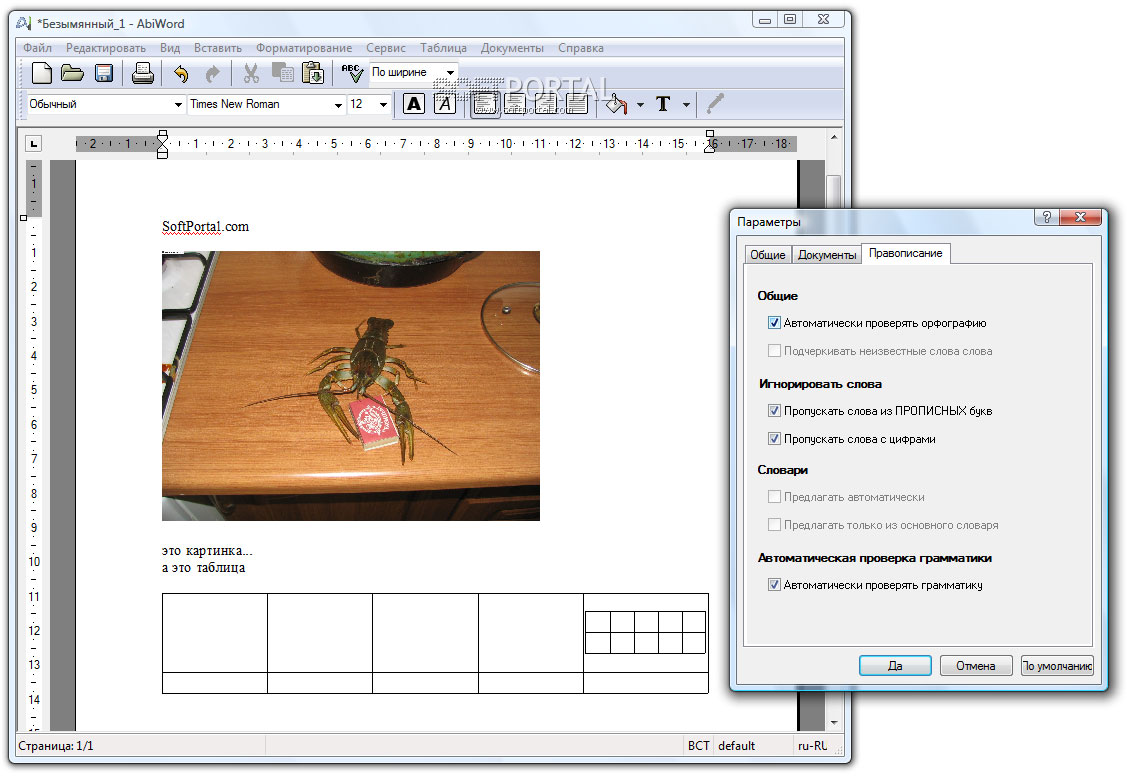Image resolution: width=1130 pixels, height=779 pixels.
Task: Toggle 'Пропускать слова с цифрами' checkbox
Action: [774, 439]
